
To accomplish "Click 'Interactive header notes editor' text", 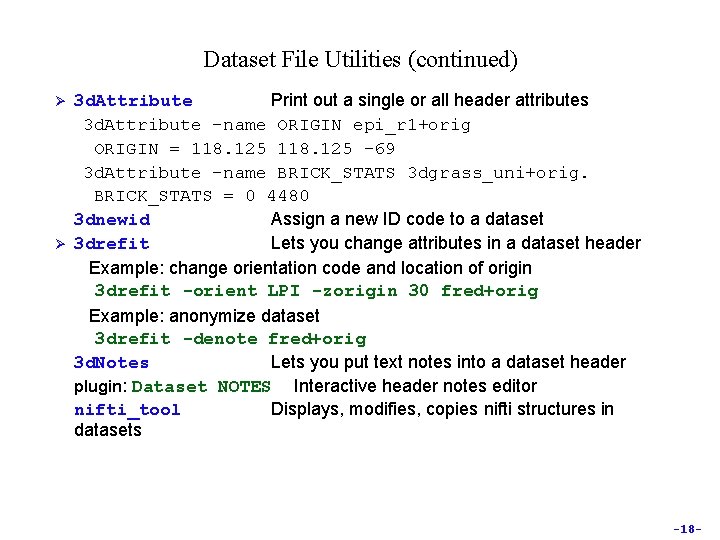I will [415, 386].
